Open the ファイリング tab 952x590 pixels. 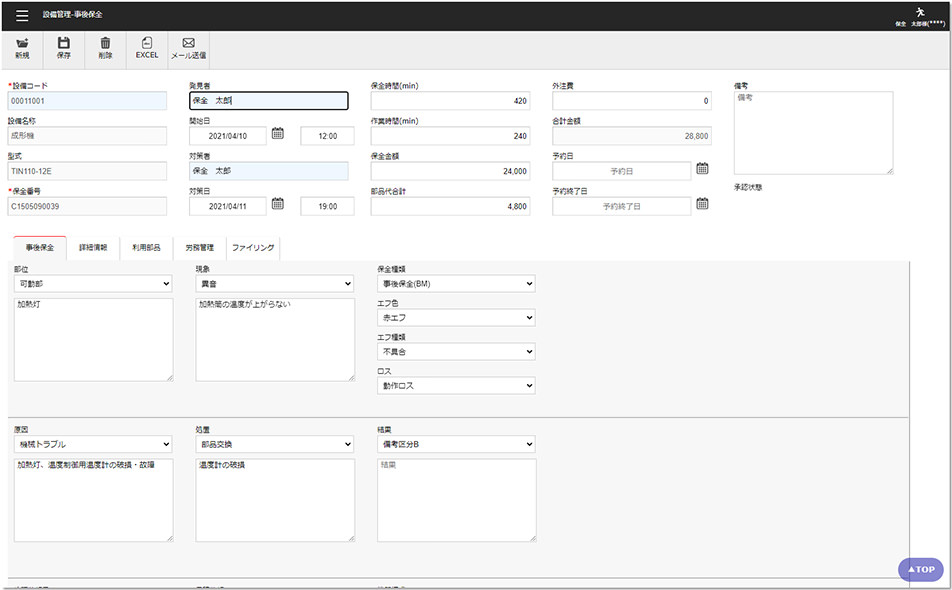coord(253,248)
